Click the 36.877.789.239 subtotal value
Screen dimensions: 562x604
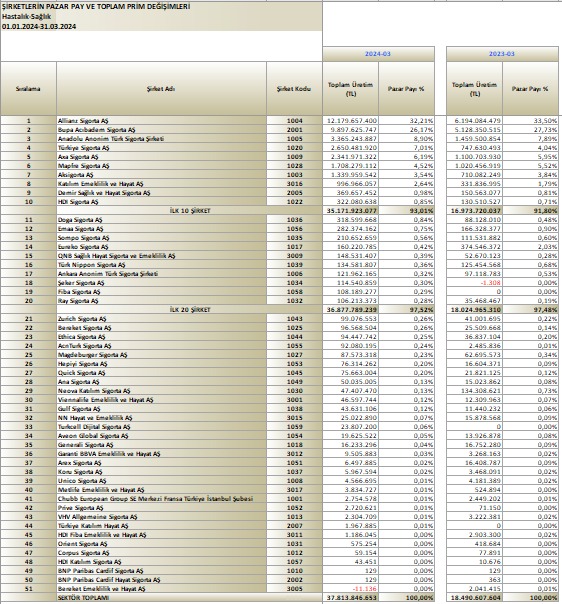point(351,310)
